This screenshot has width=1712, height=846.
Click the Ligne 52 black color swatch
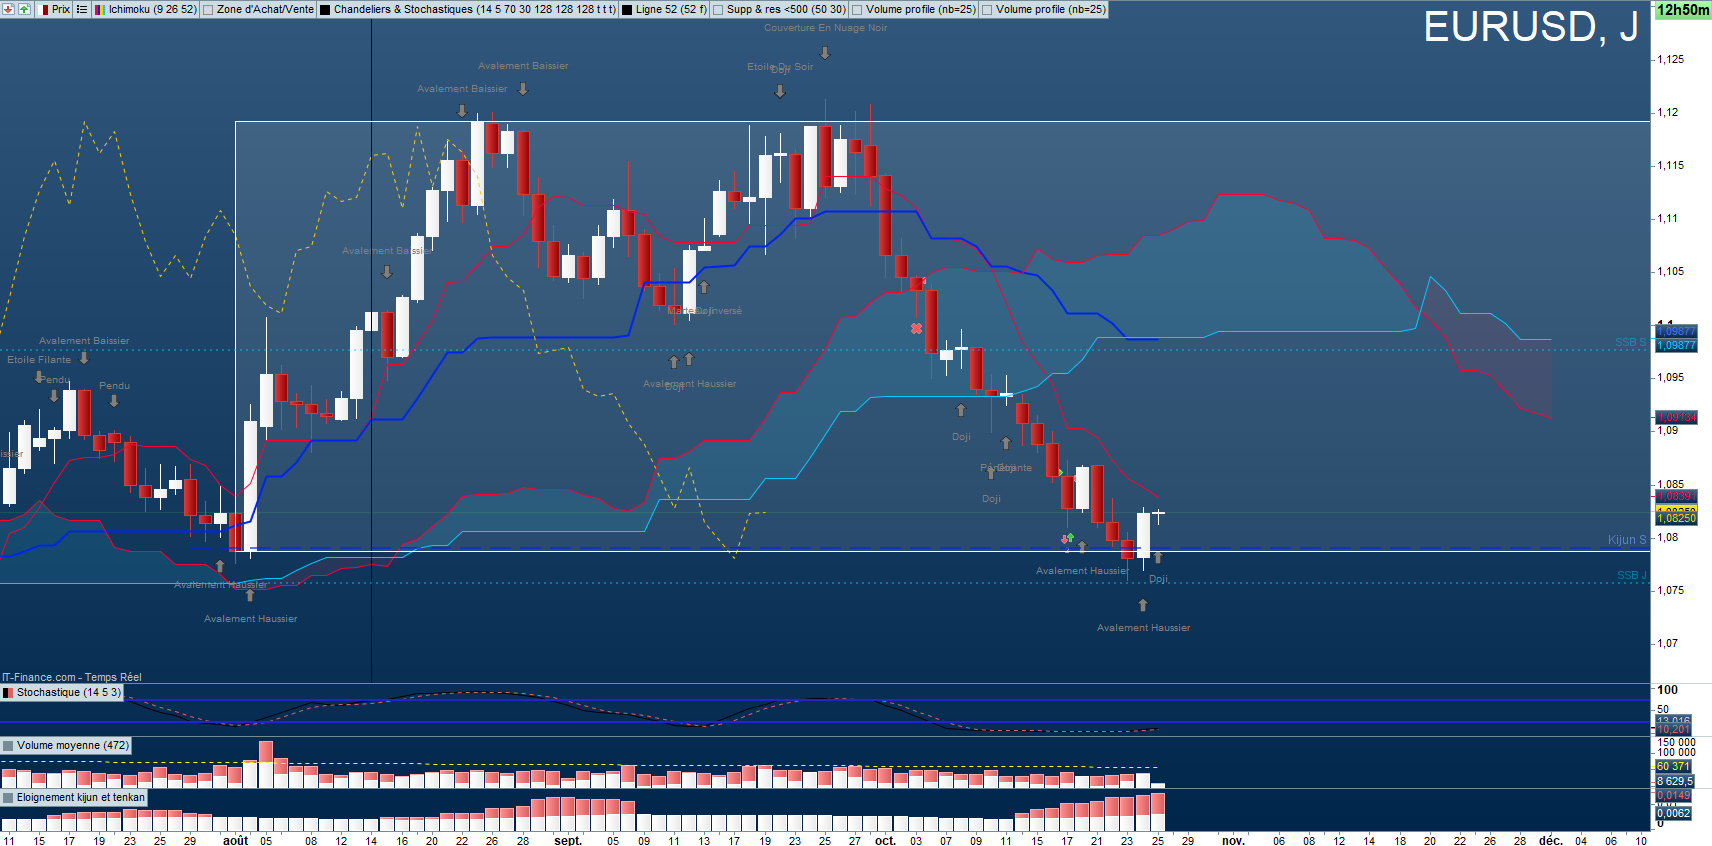coord(627,9)
